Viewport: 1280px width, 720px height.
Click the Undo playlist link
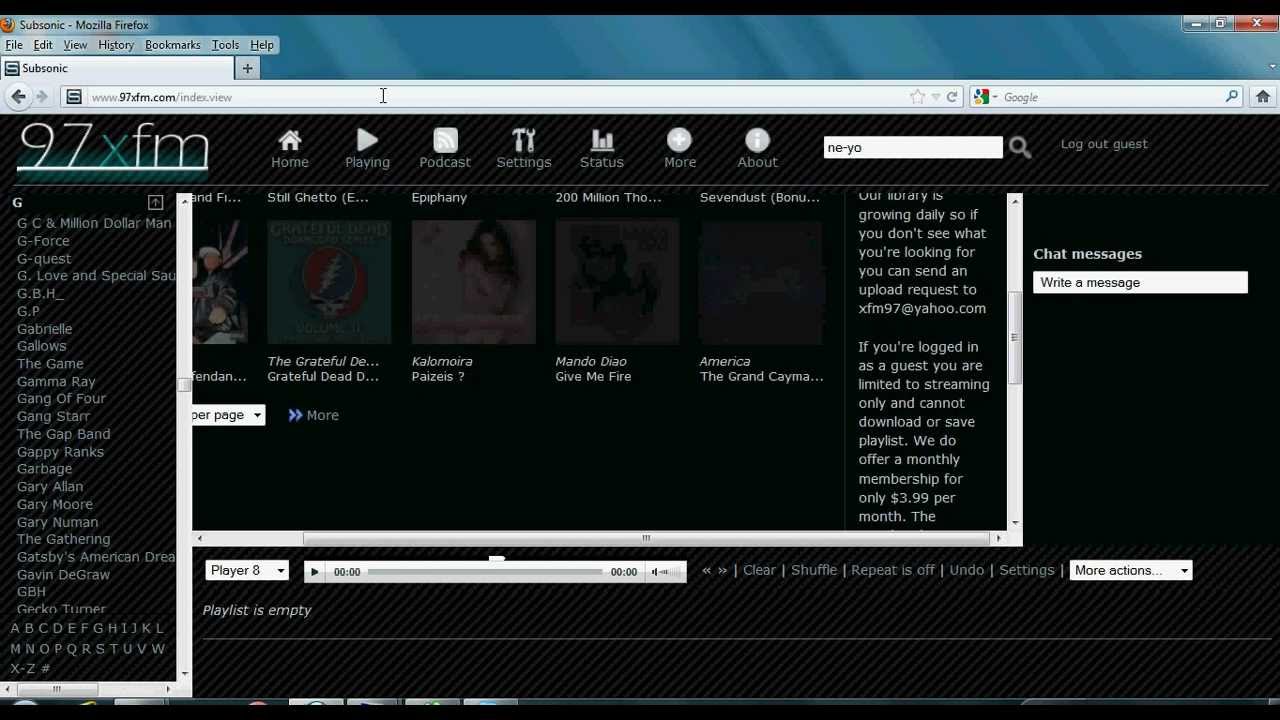[966, 570]
